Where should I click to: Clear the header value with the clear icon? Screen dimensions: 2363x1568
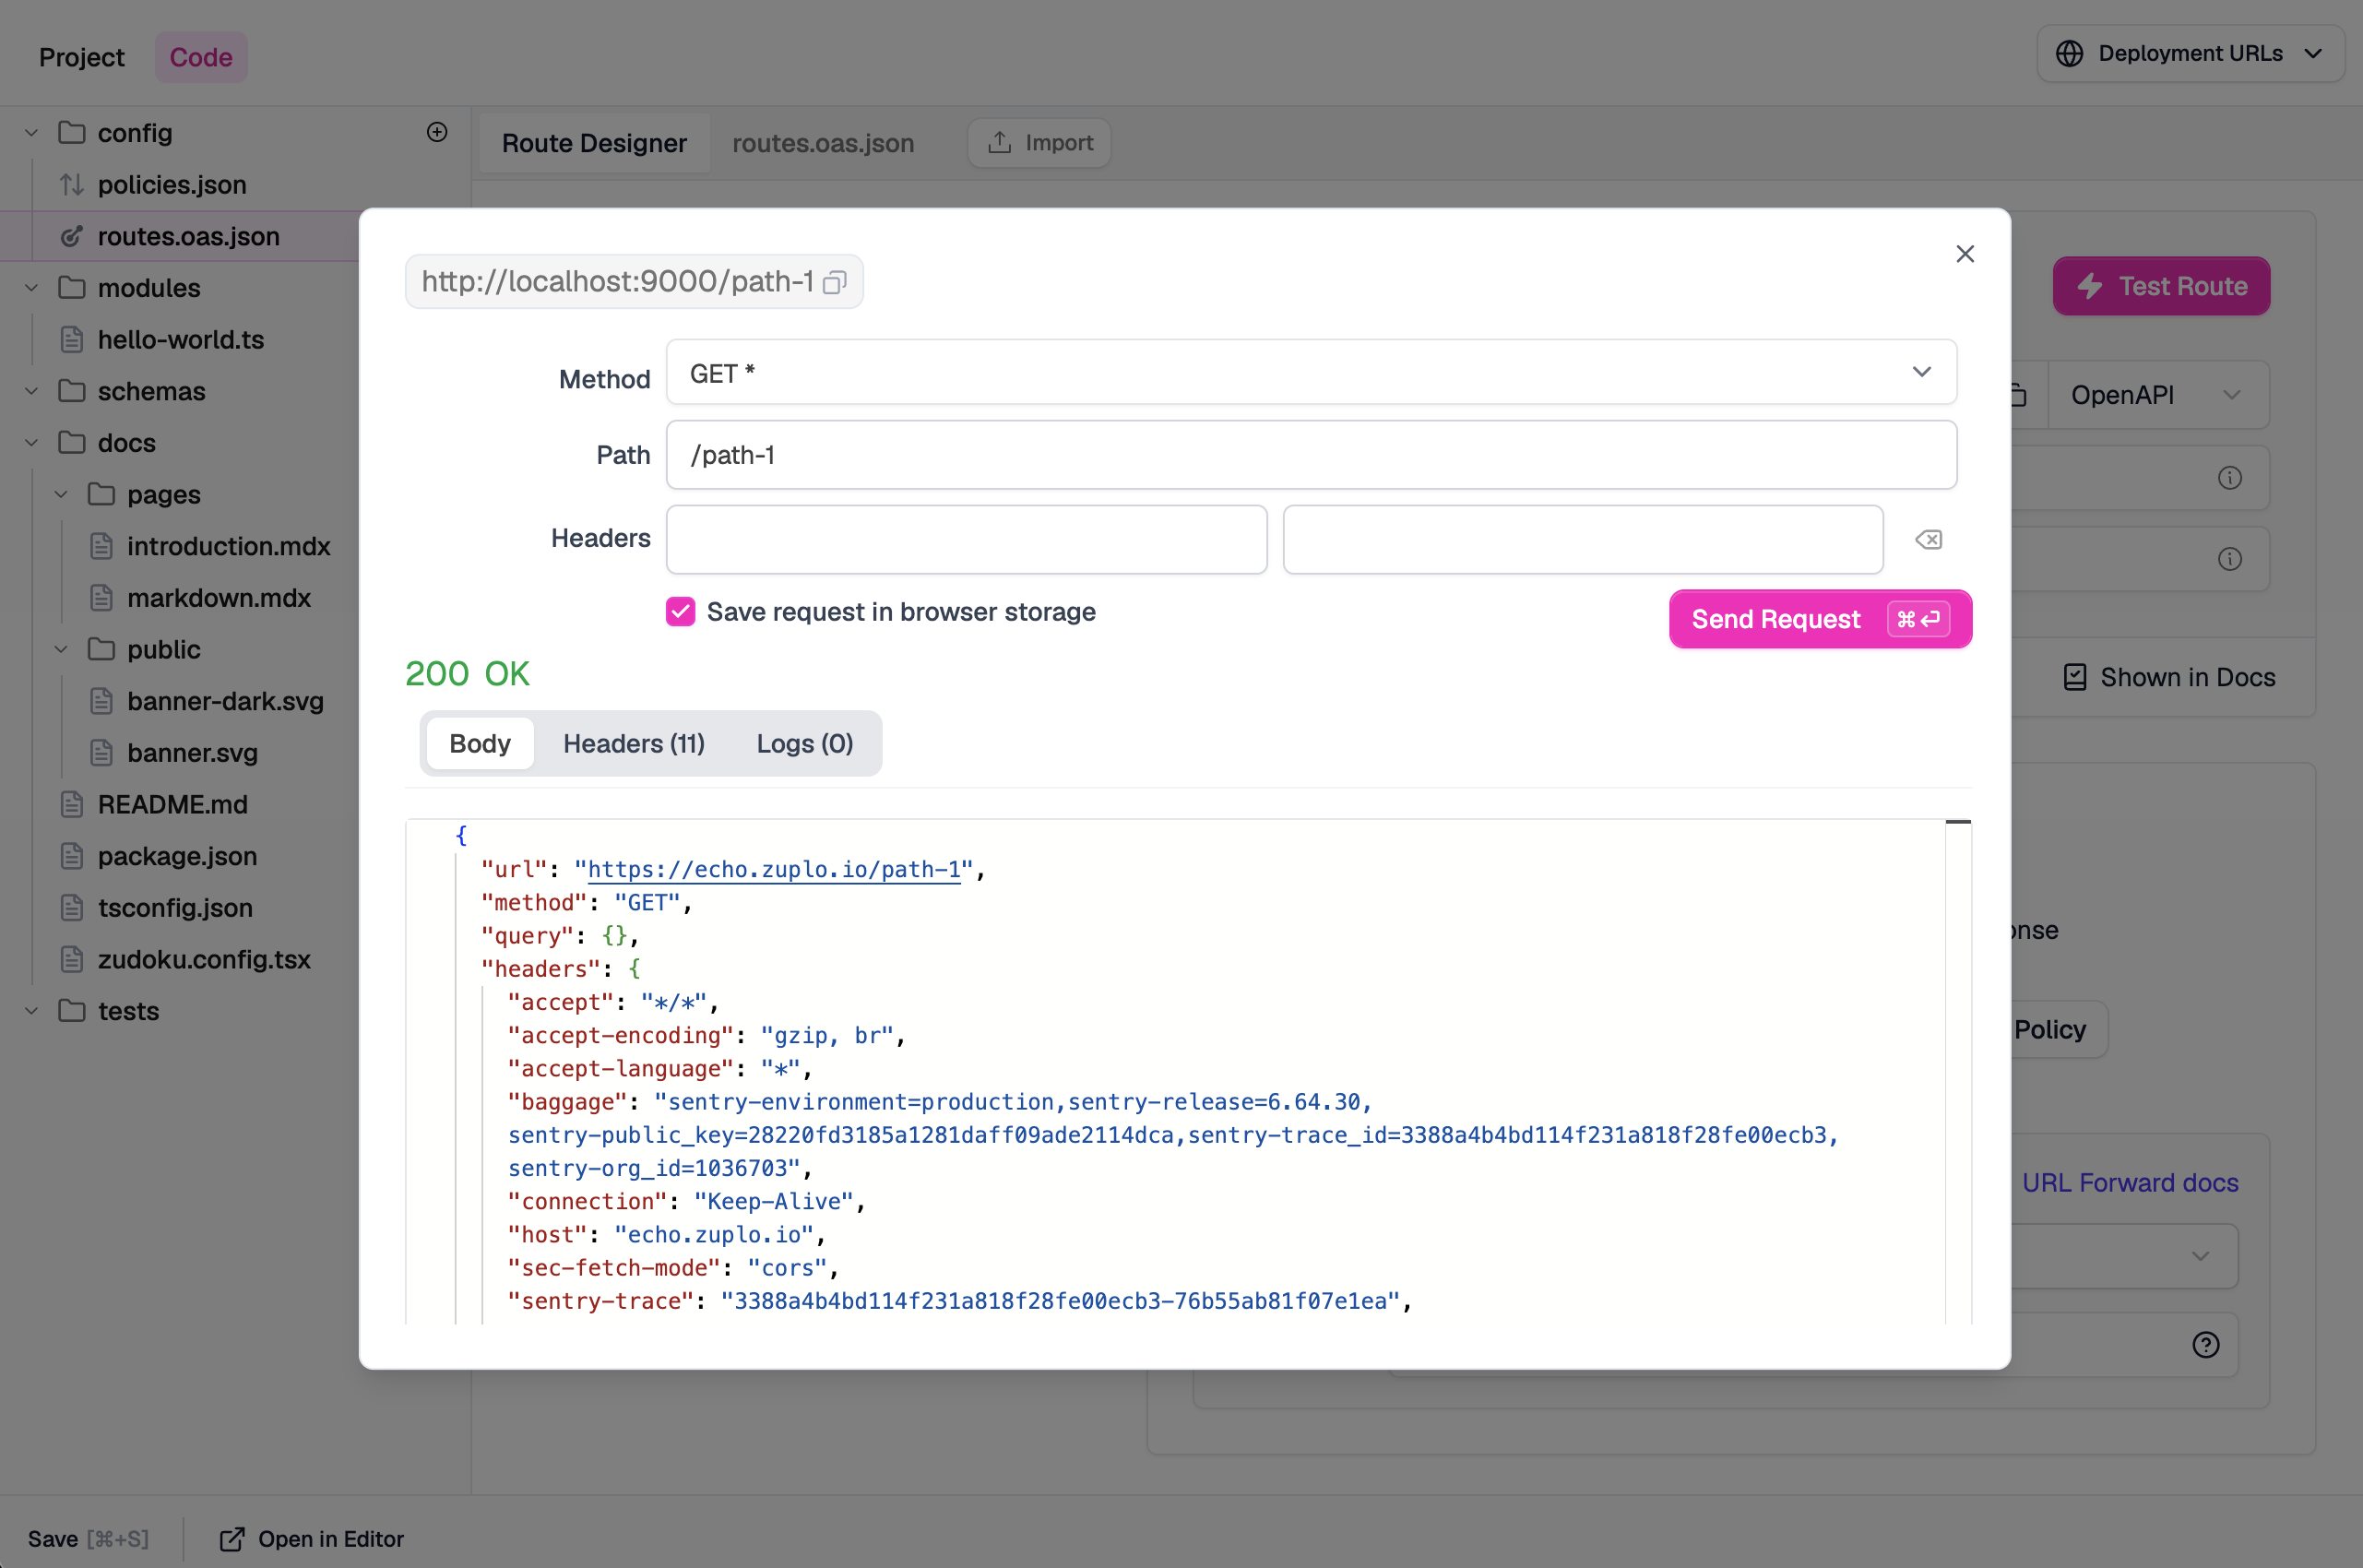click(1928, 539)
